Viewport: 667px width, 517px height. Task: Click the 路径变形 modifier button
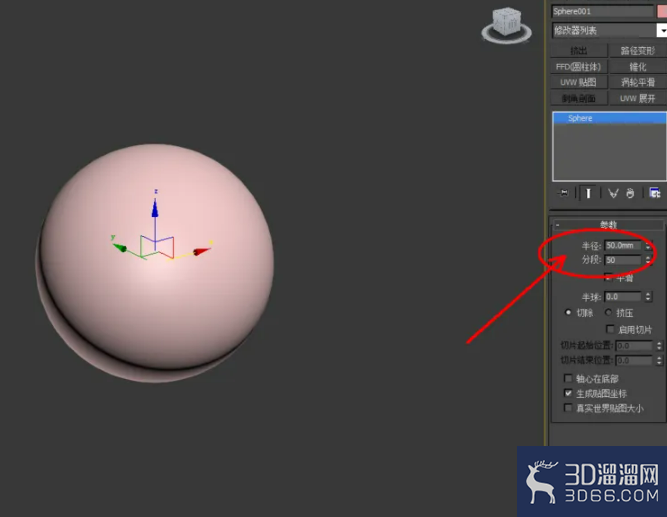click(x=638, y=51)
